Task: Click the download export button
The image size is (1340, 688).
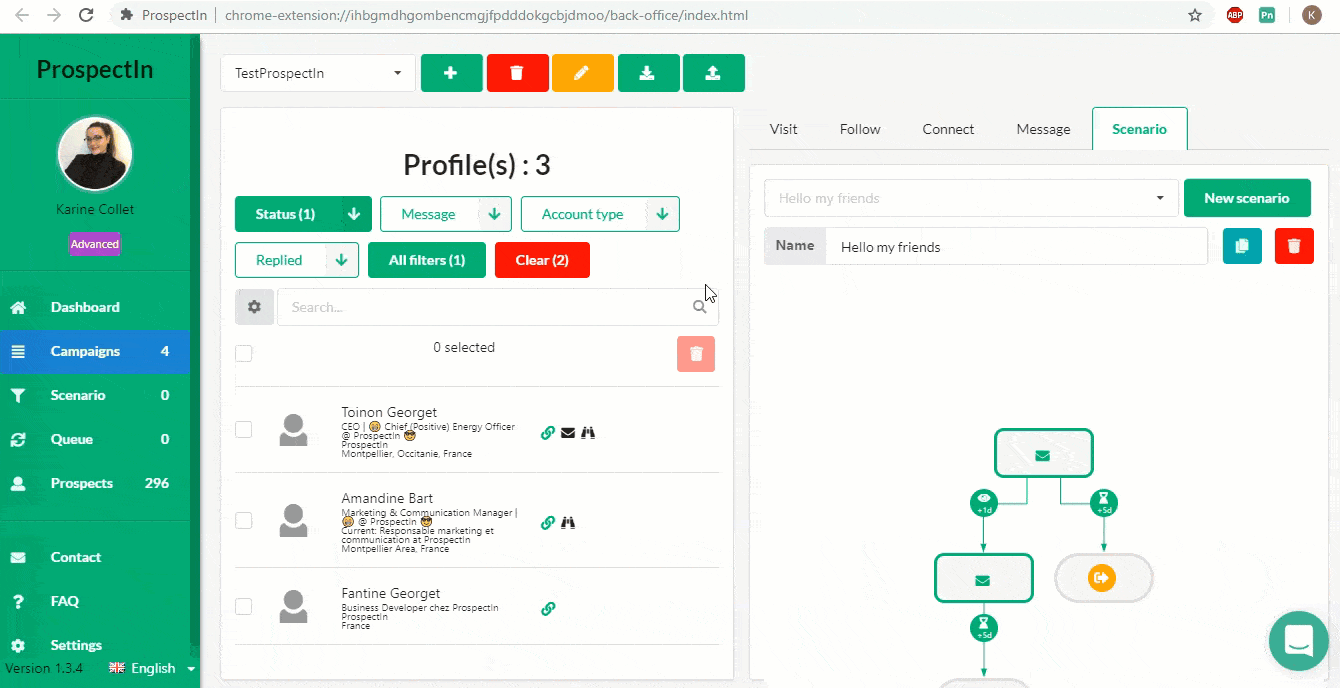Action: pos(648,73)
